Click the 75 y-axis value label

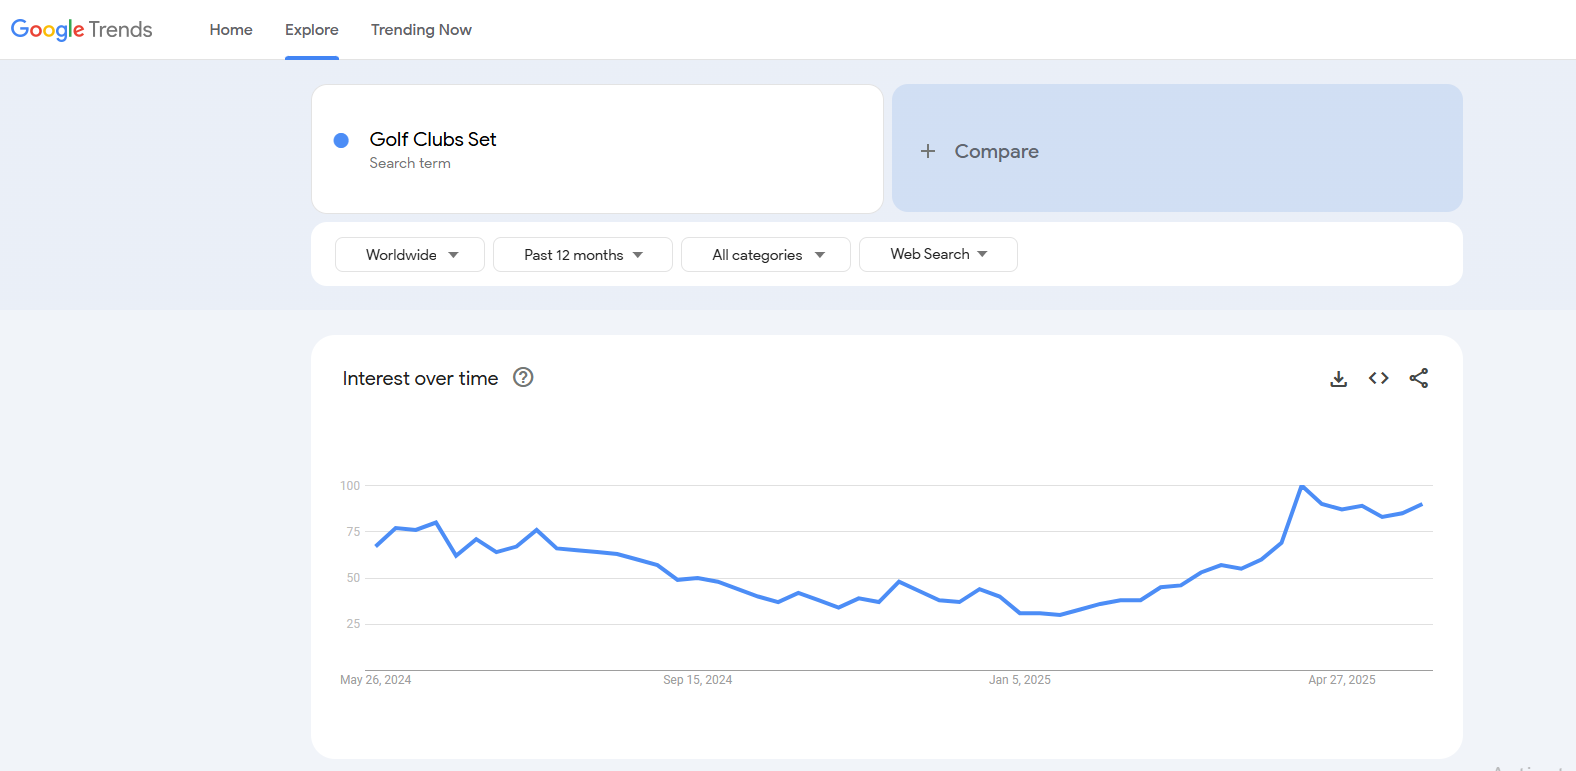[x=353, y=532]
